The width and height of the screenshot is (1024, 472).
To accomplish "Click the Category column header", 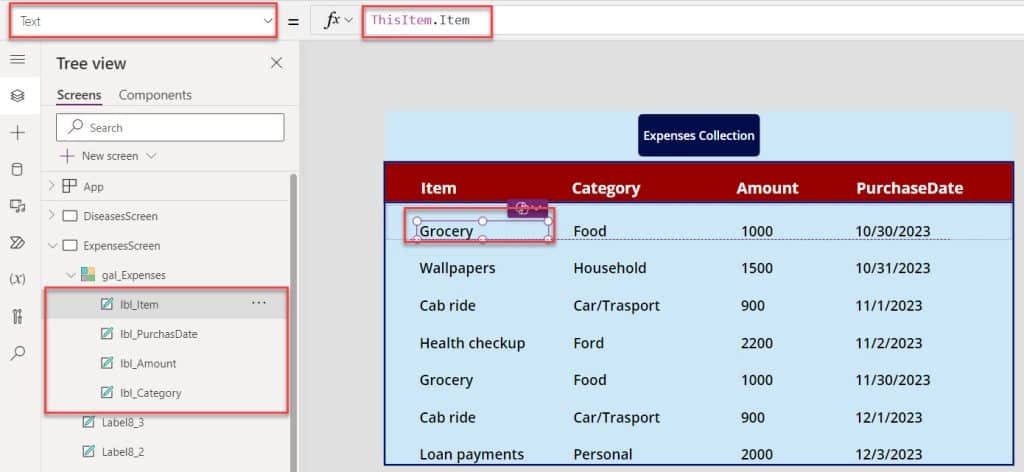I will (x=606, y=188).
